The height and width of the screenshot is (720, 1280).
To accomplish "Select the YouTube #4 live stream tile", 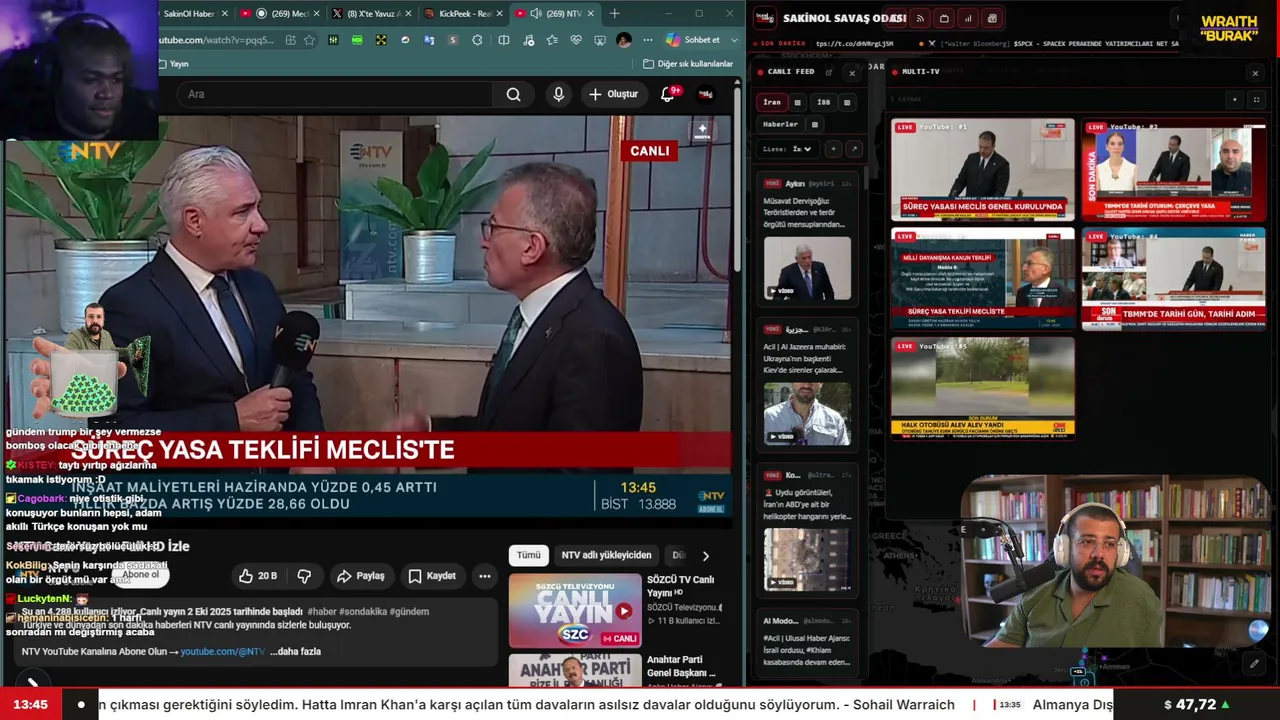I will [1174, 279].
